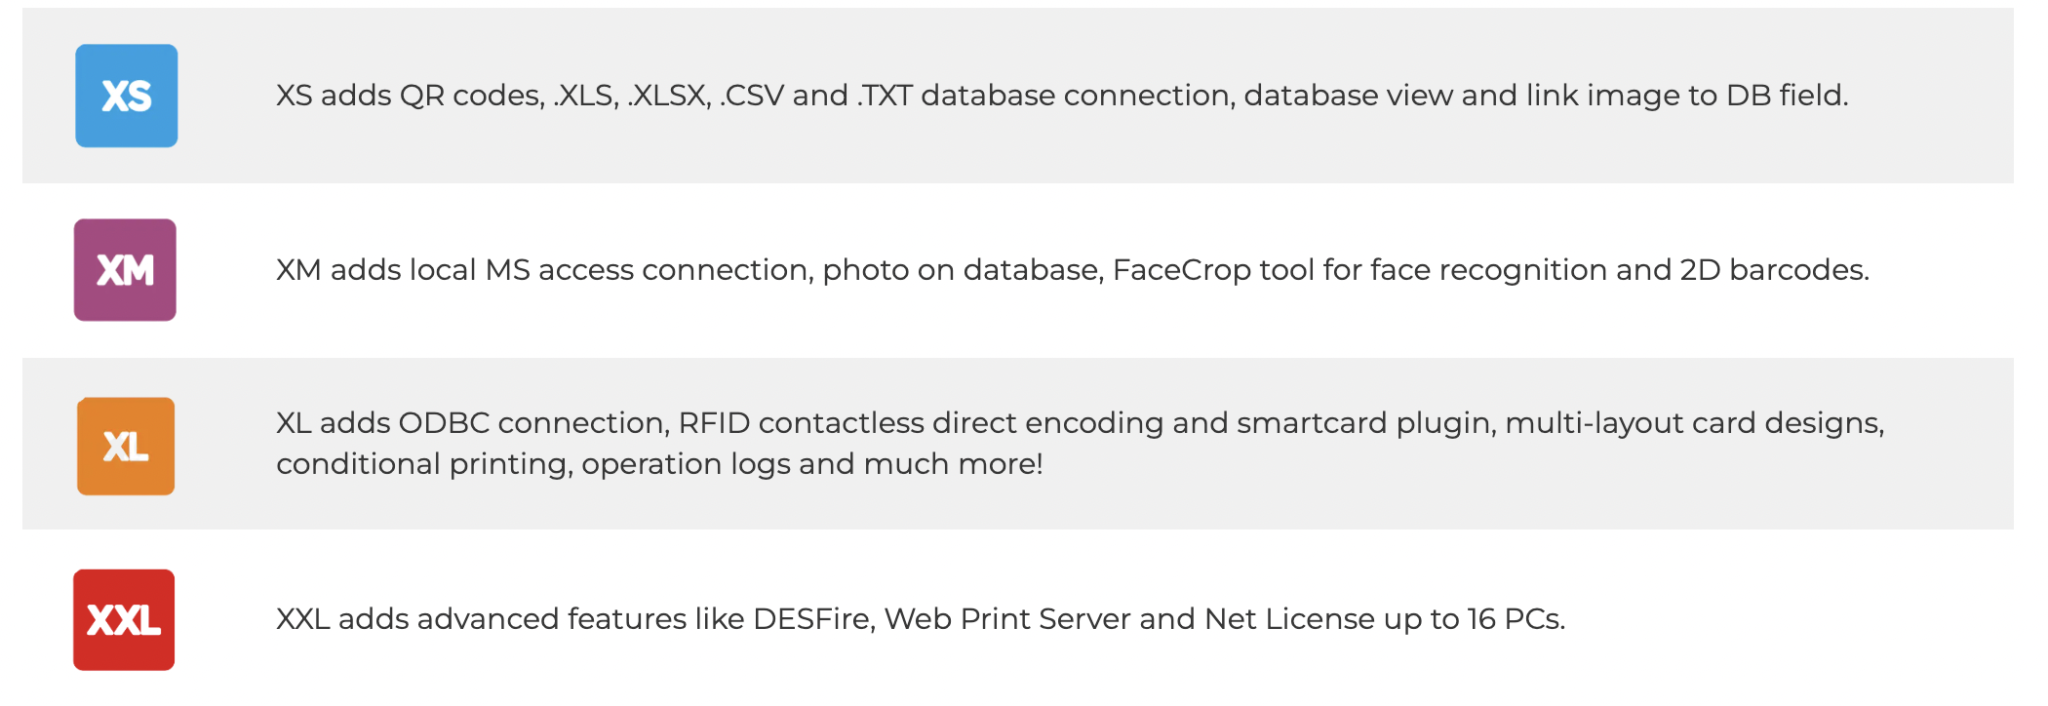The width and height of the screenshot is (2048, 706).
Task: Click the XS edition description sentence
Action: (x=1061, y=96)
